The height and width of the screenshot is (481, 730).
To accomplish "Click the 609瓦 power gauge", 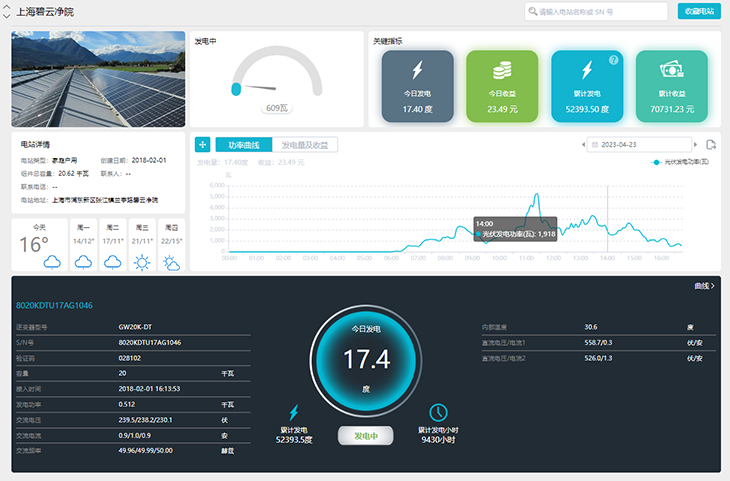I will click(x=277, y=85).
